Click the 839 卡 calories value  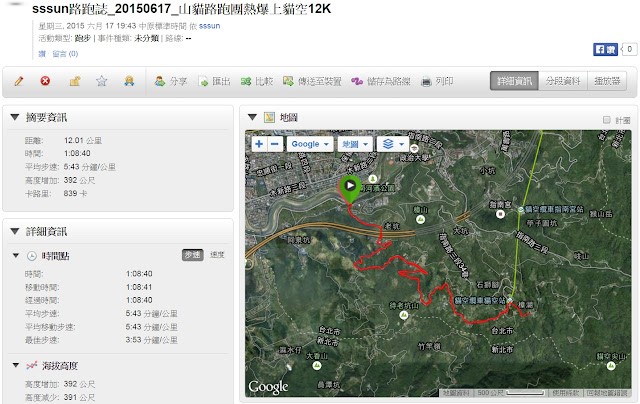[75, 193]
